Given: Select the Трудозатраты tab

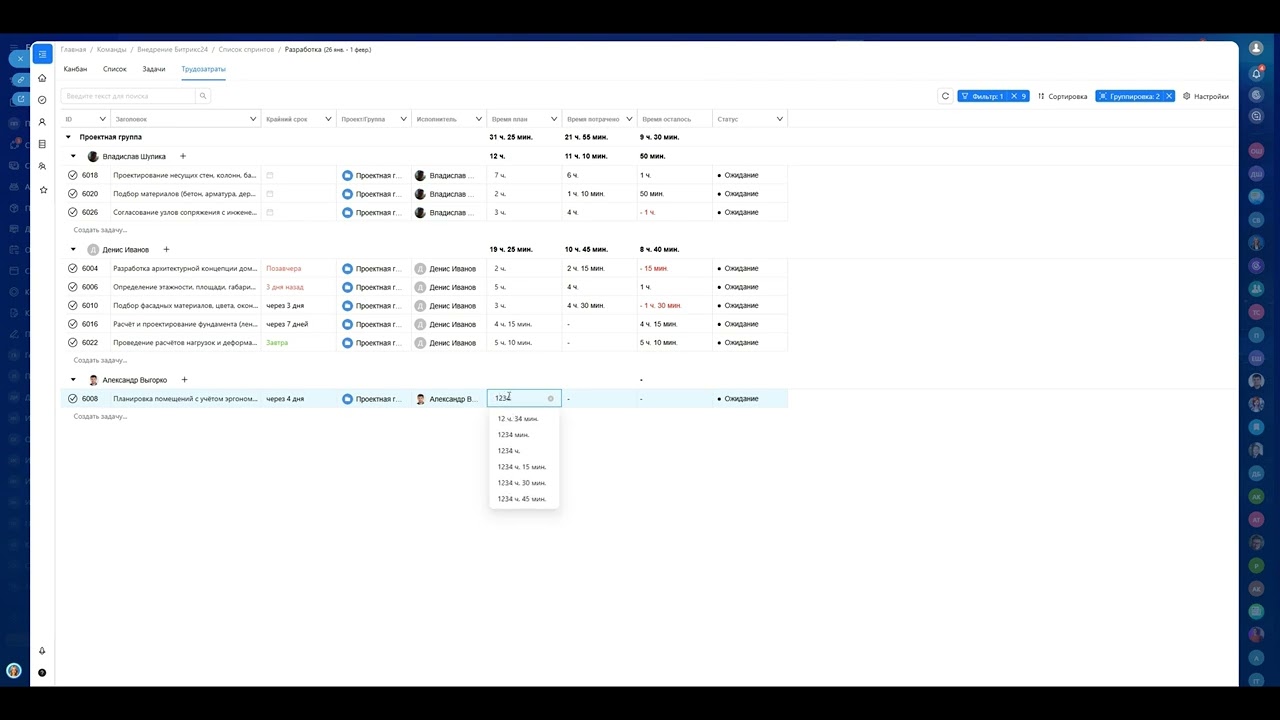Looking at the screenshot, I should coord(203,69).
